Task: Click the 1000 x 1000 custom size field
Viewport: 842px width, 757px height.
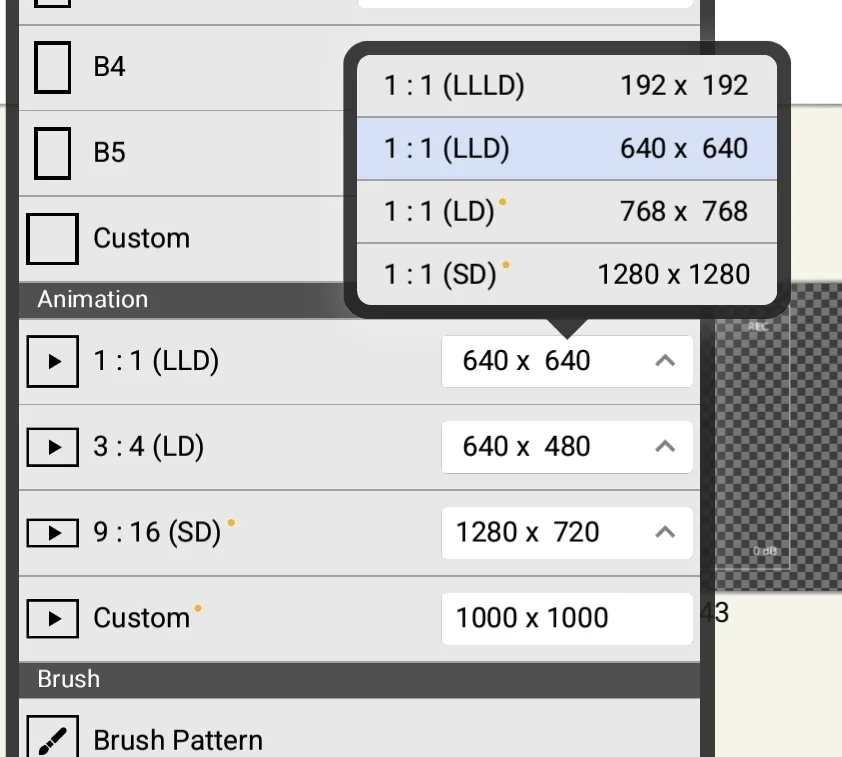Action: (566, 618)
